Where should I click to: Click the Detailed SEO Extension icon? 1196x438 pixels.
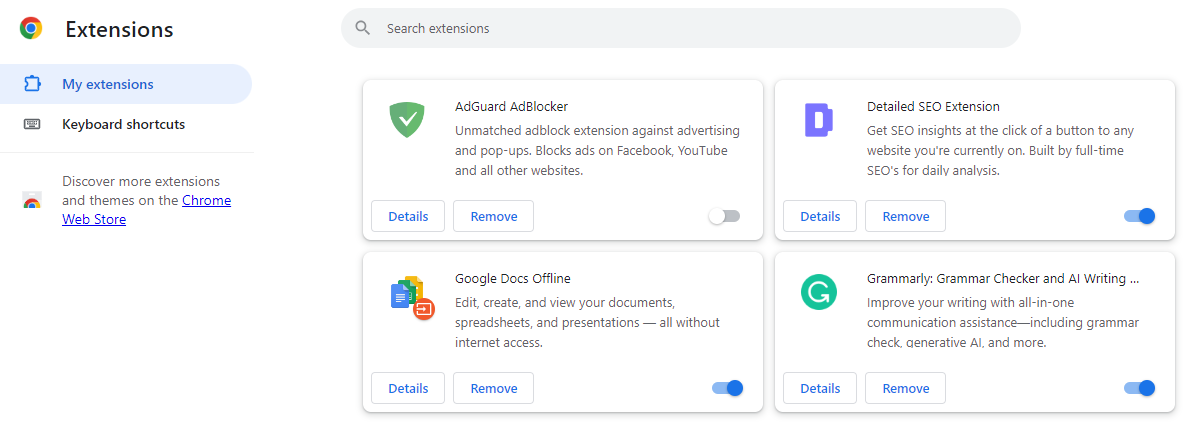(x=818, y=120)
